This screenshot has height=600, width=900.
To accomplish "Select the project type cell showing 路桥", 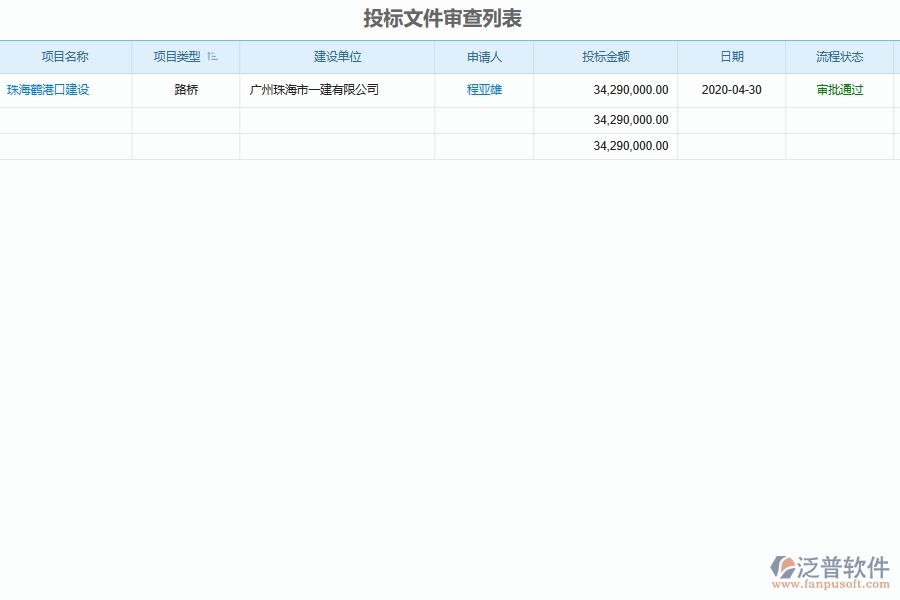I will pos(185,90).
